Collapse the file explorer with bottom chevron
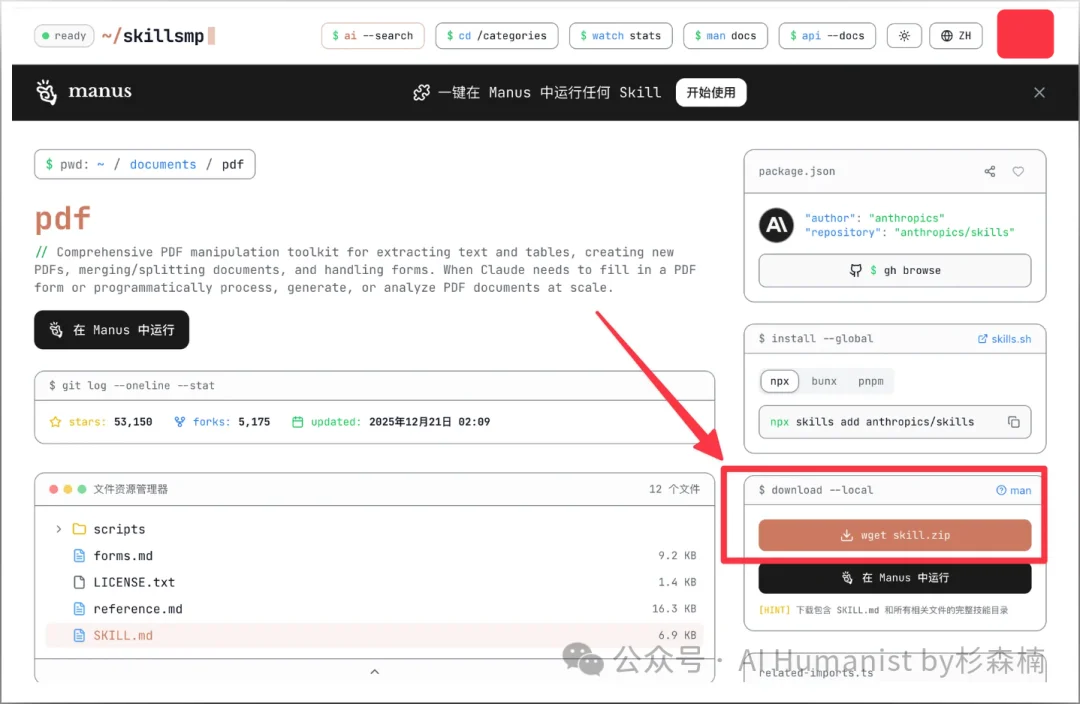The image size is (1080, 704). [375, 672]
